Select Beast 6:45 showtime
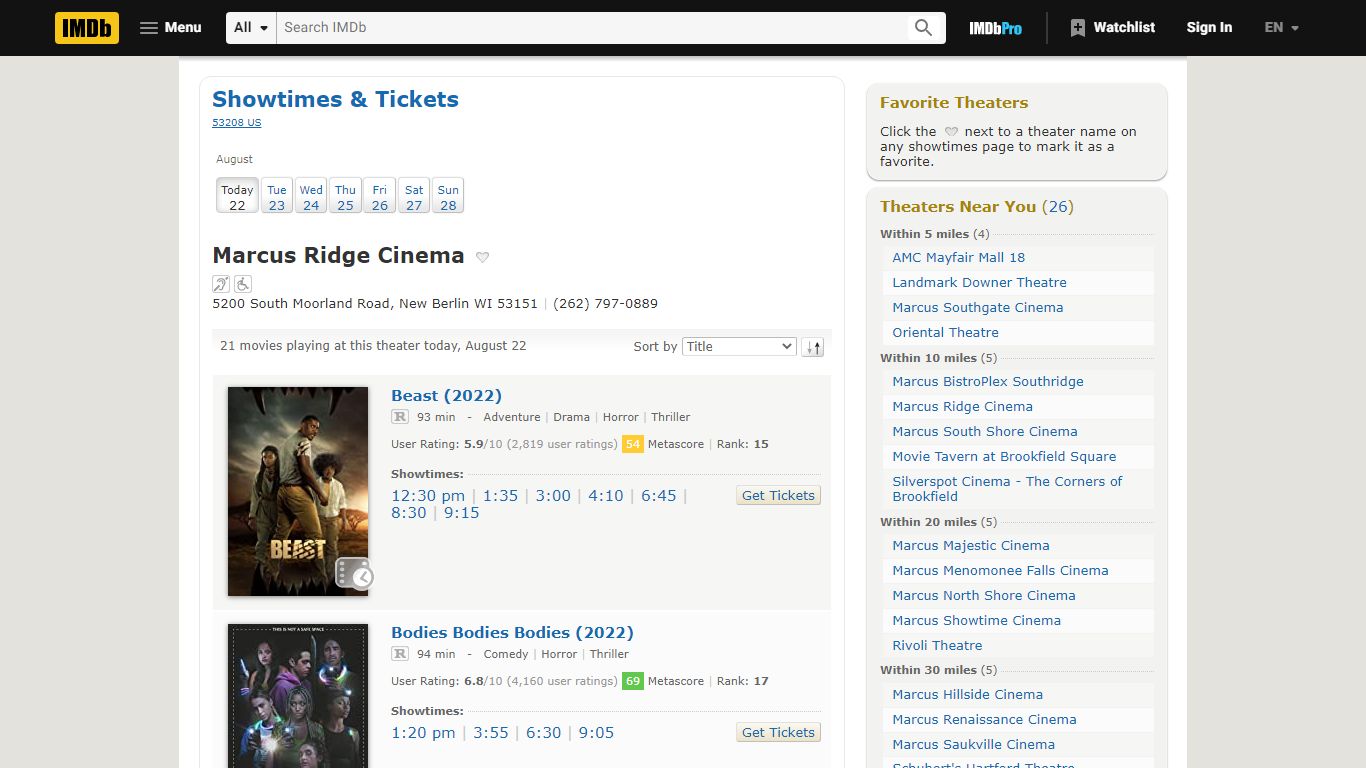This screenshot has width=1366, height=768. (659, 495)
